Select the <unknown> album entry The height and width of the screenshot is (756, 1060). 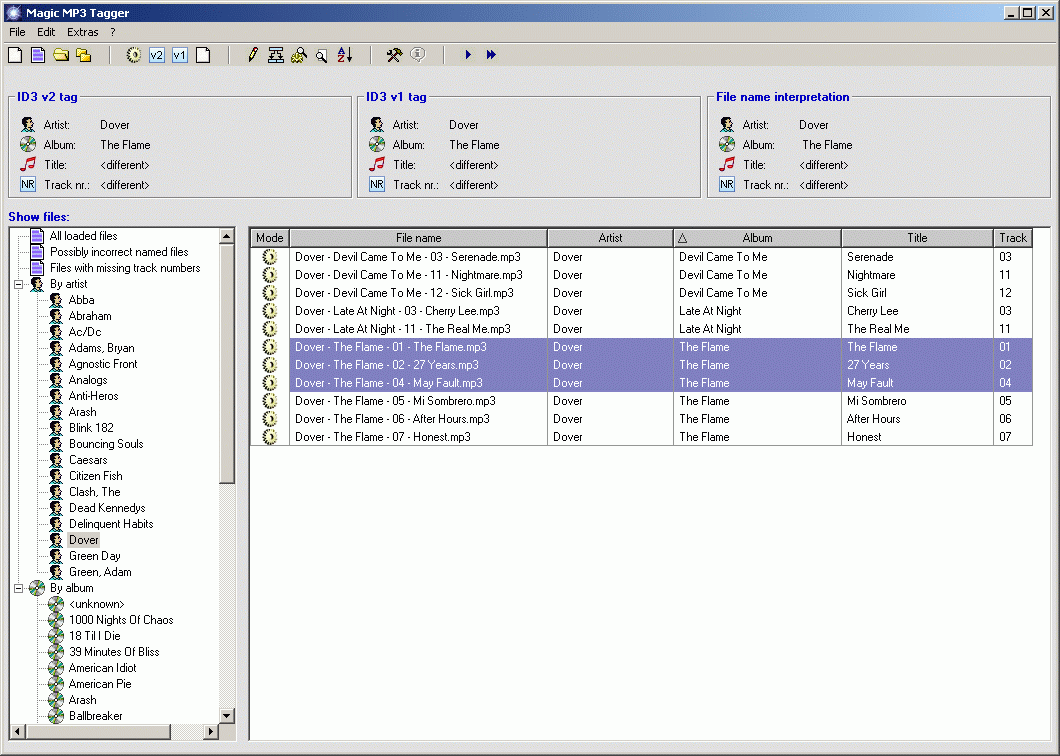coord(97,604)
